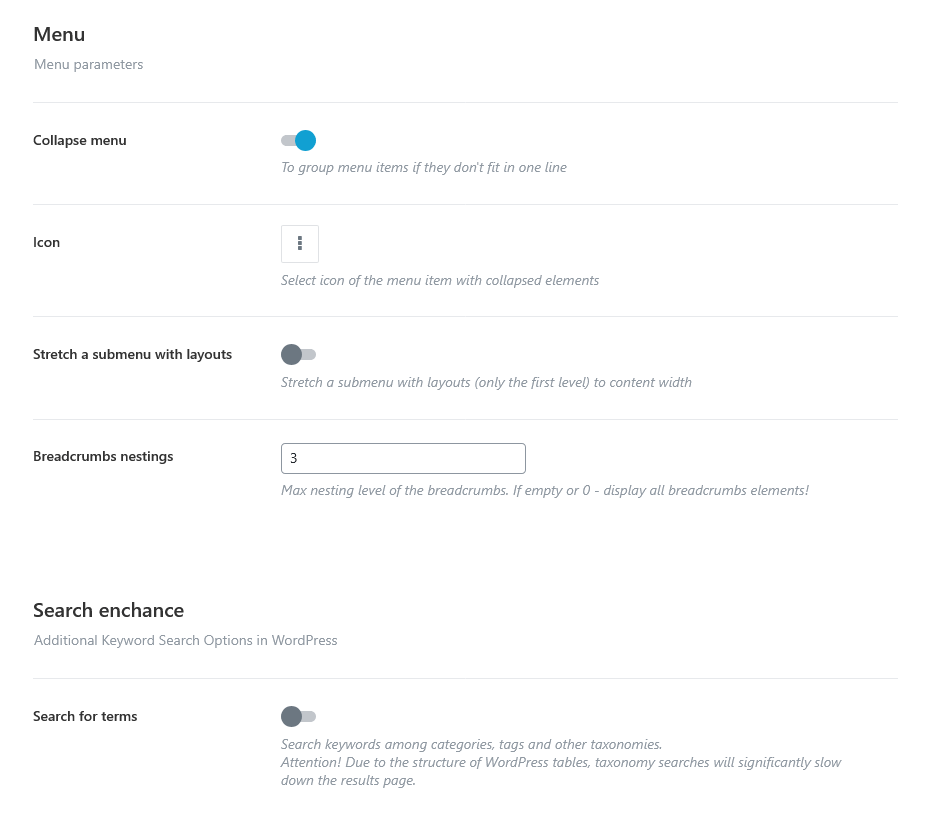This screenshot has width=940, height=813.
Task: Disable the Collapse menu switch
Action: coord(299,140)
